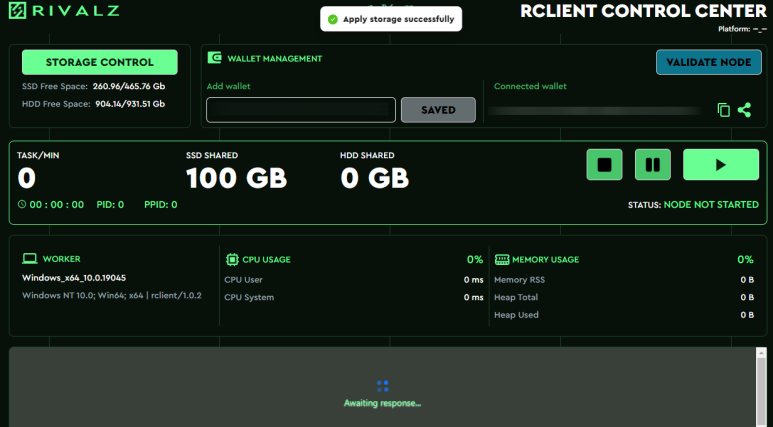
Task: Stop the node
Action: tap(604, 164)
